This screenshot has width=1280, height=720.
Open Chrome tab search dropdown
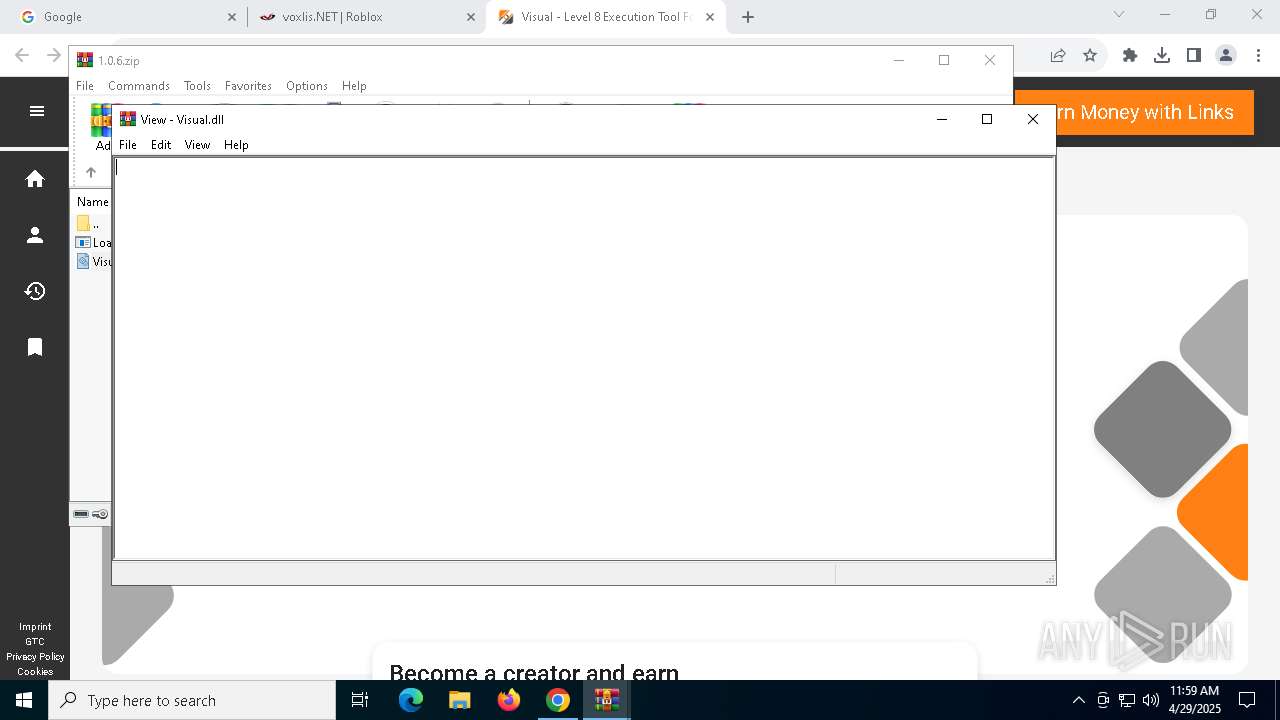[1119, 15]
